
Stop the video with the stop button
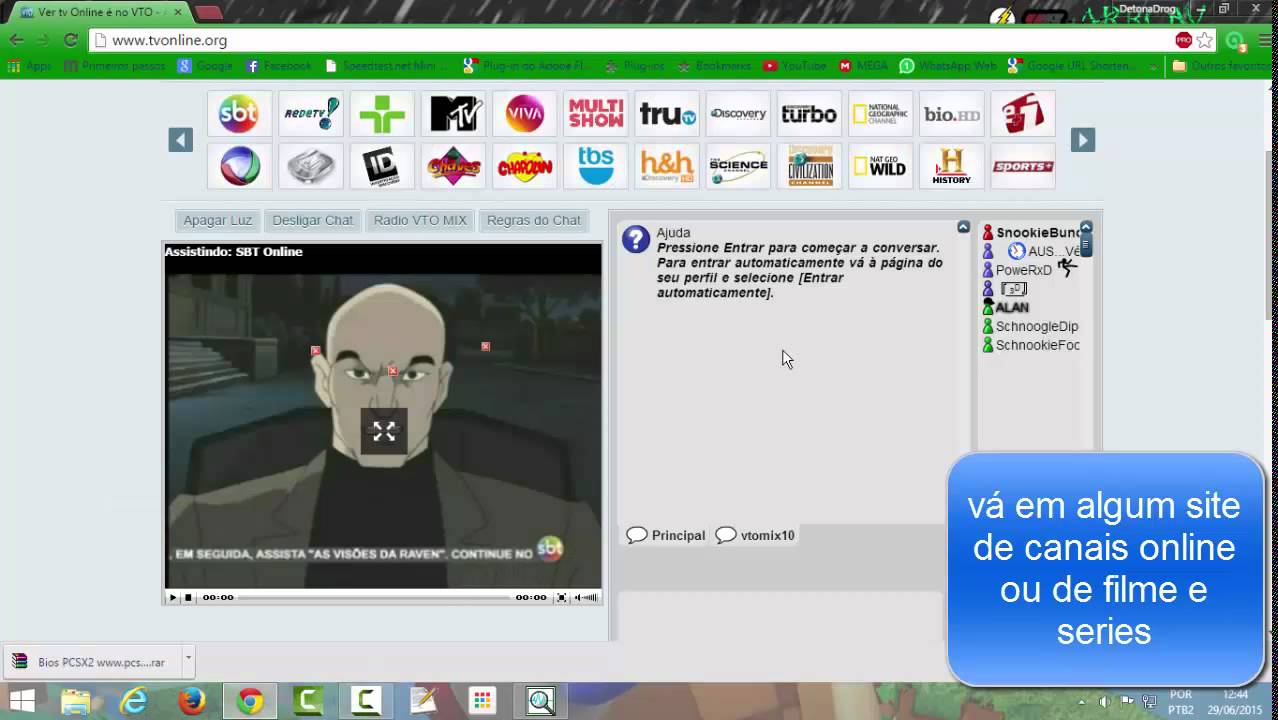coord(188,597)
